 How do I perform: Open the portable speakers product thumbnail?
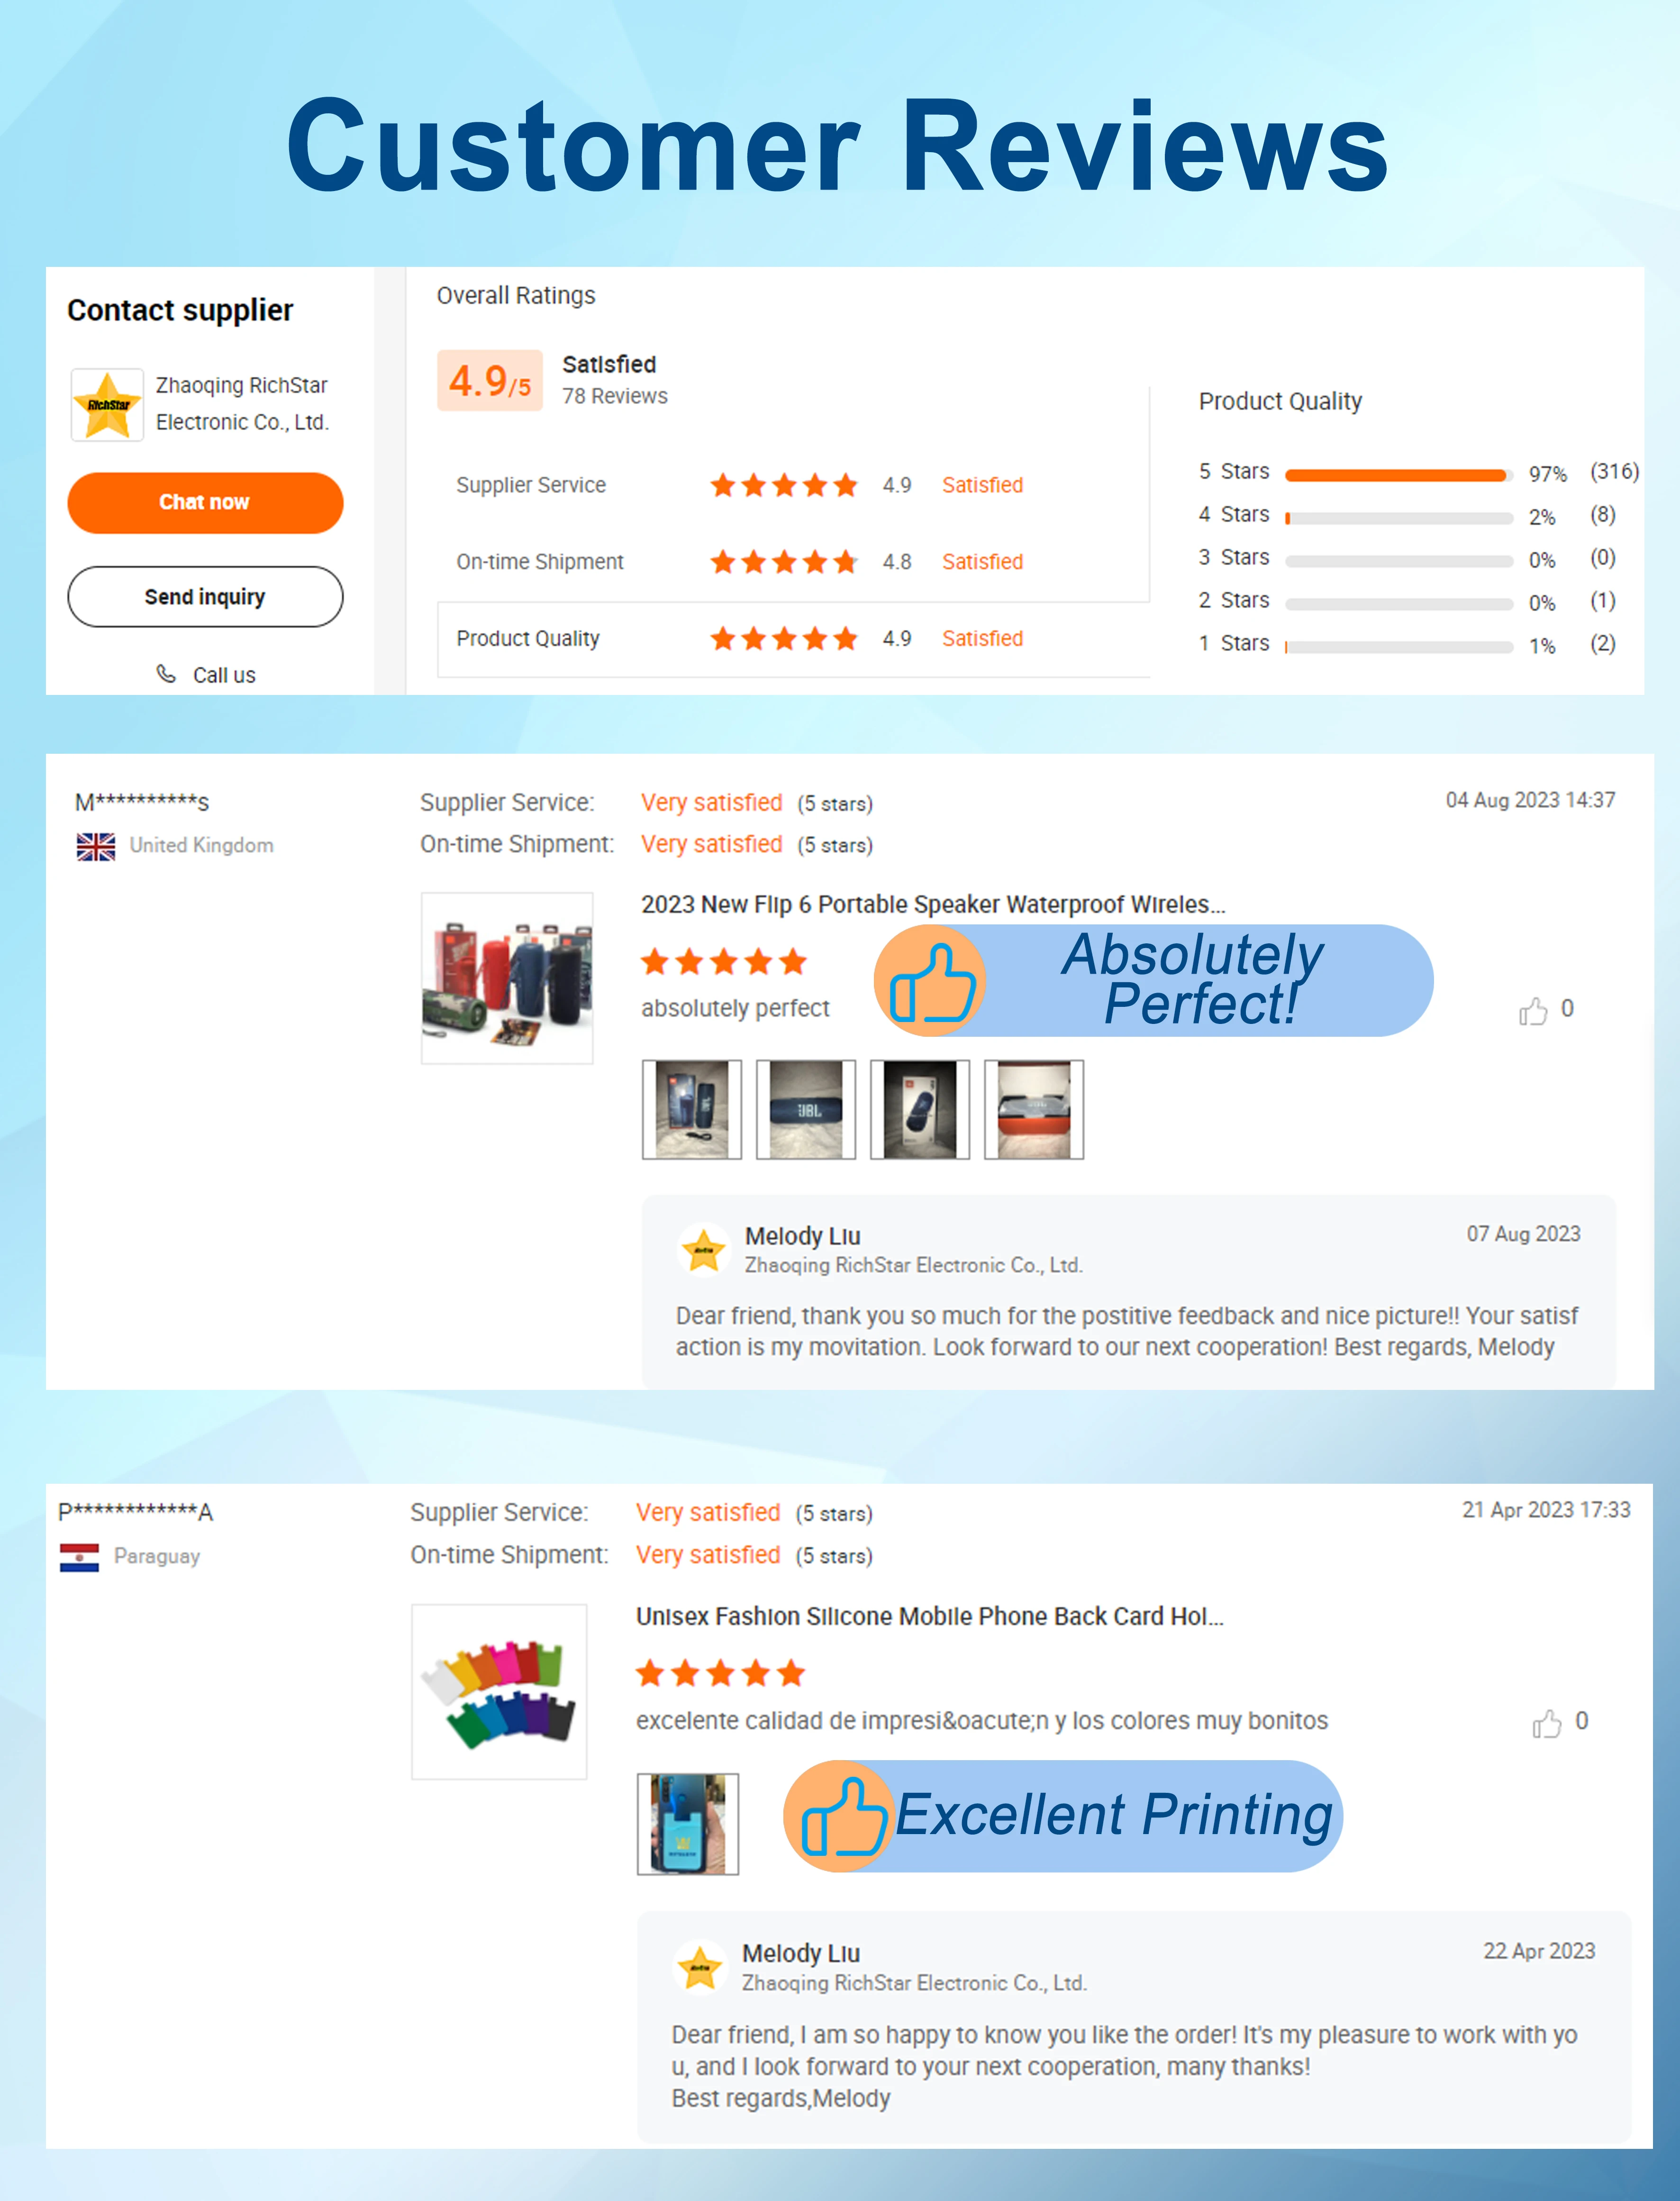pyautogui.click(x=507, y=978)
